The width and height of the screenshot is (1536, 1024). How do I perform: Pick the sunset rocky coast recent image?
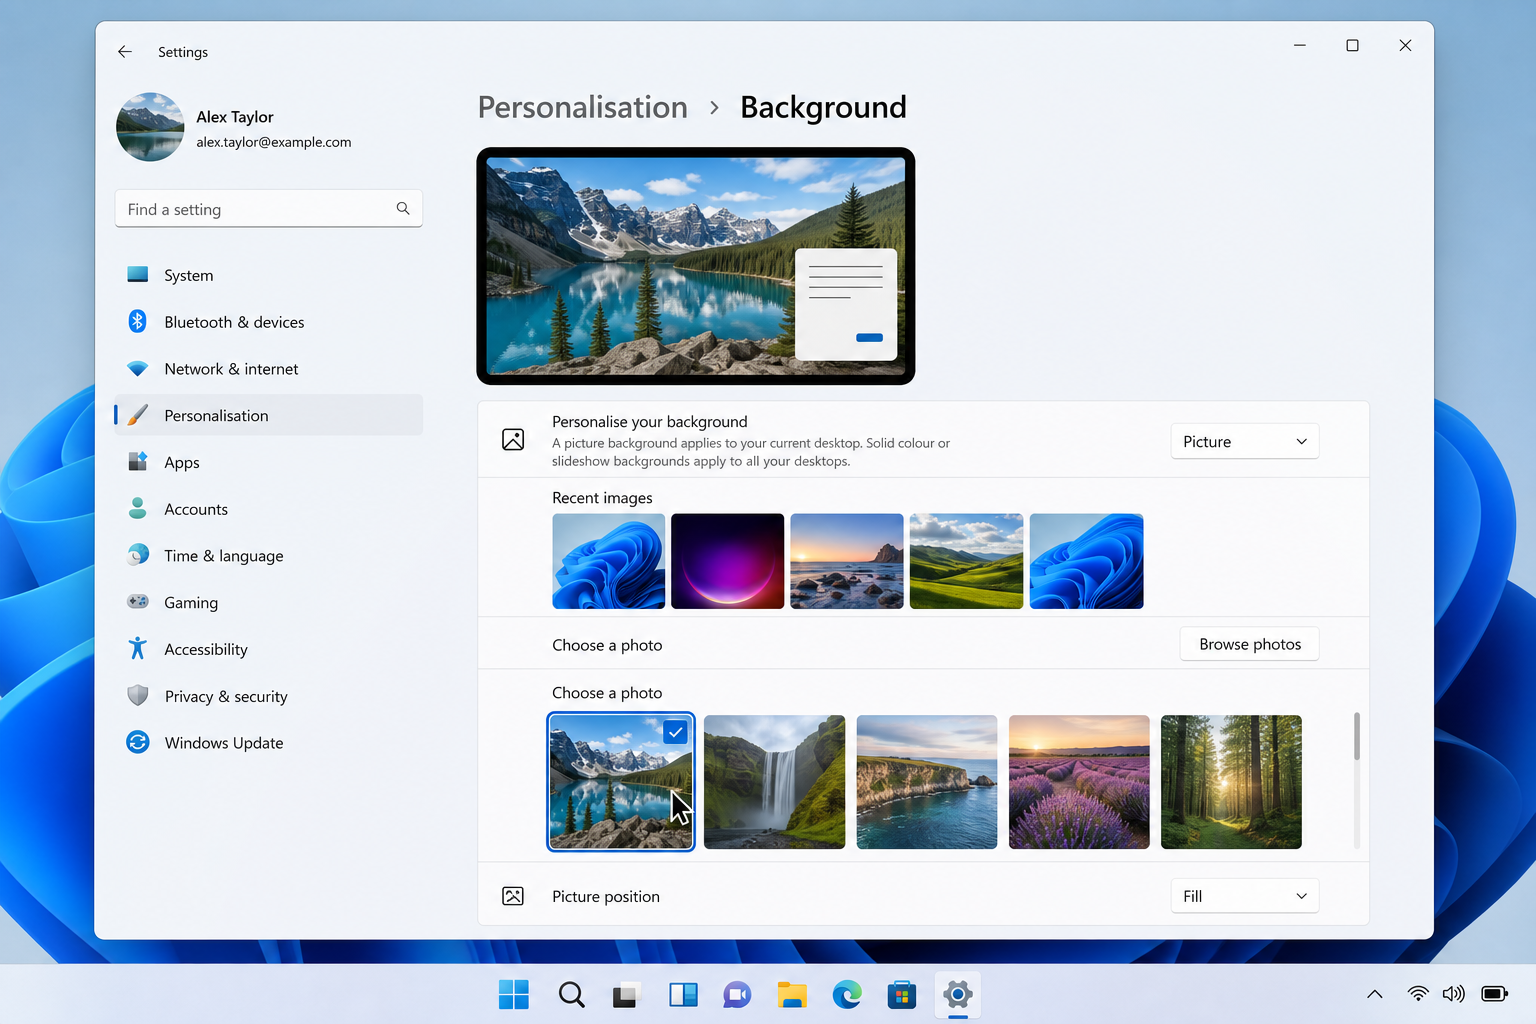pos(847,561)
